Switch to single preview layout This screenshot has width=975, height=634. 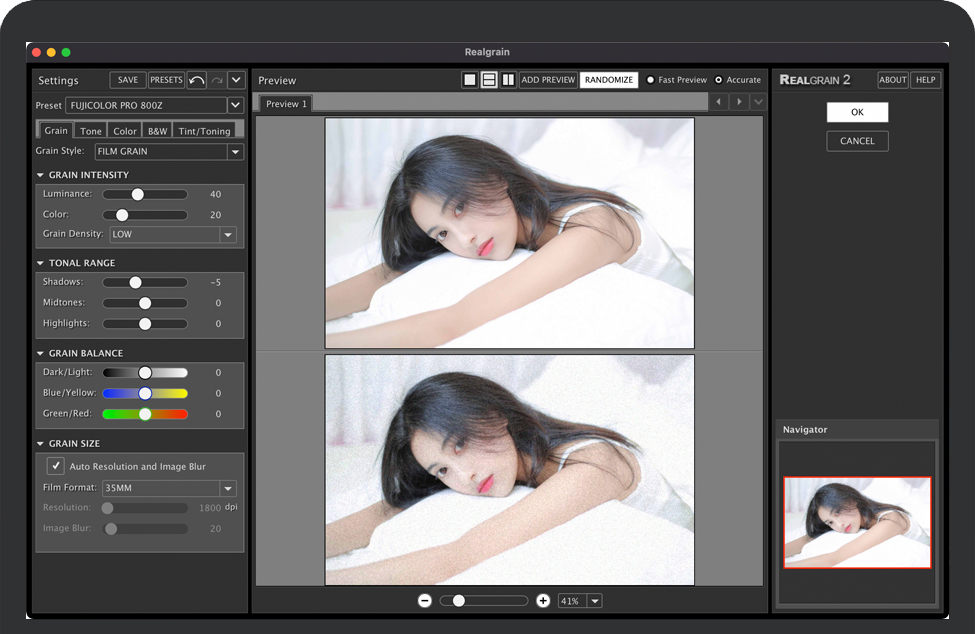(x=469, y=80)
